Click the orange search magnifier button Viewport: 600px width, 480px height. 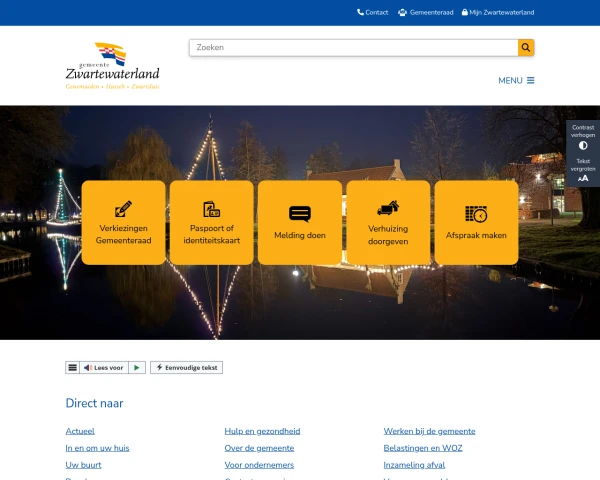pyautogui.click(x=526, y=48)
